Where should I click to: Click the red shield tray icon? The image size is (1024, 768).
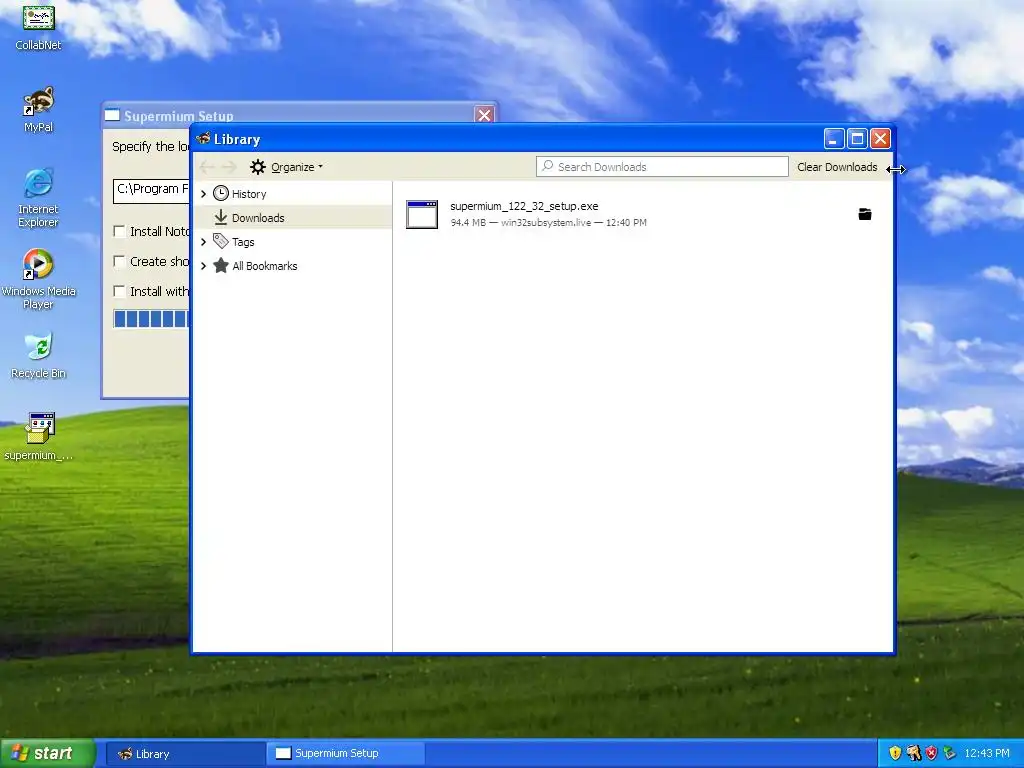(931, 753)
